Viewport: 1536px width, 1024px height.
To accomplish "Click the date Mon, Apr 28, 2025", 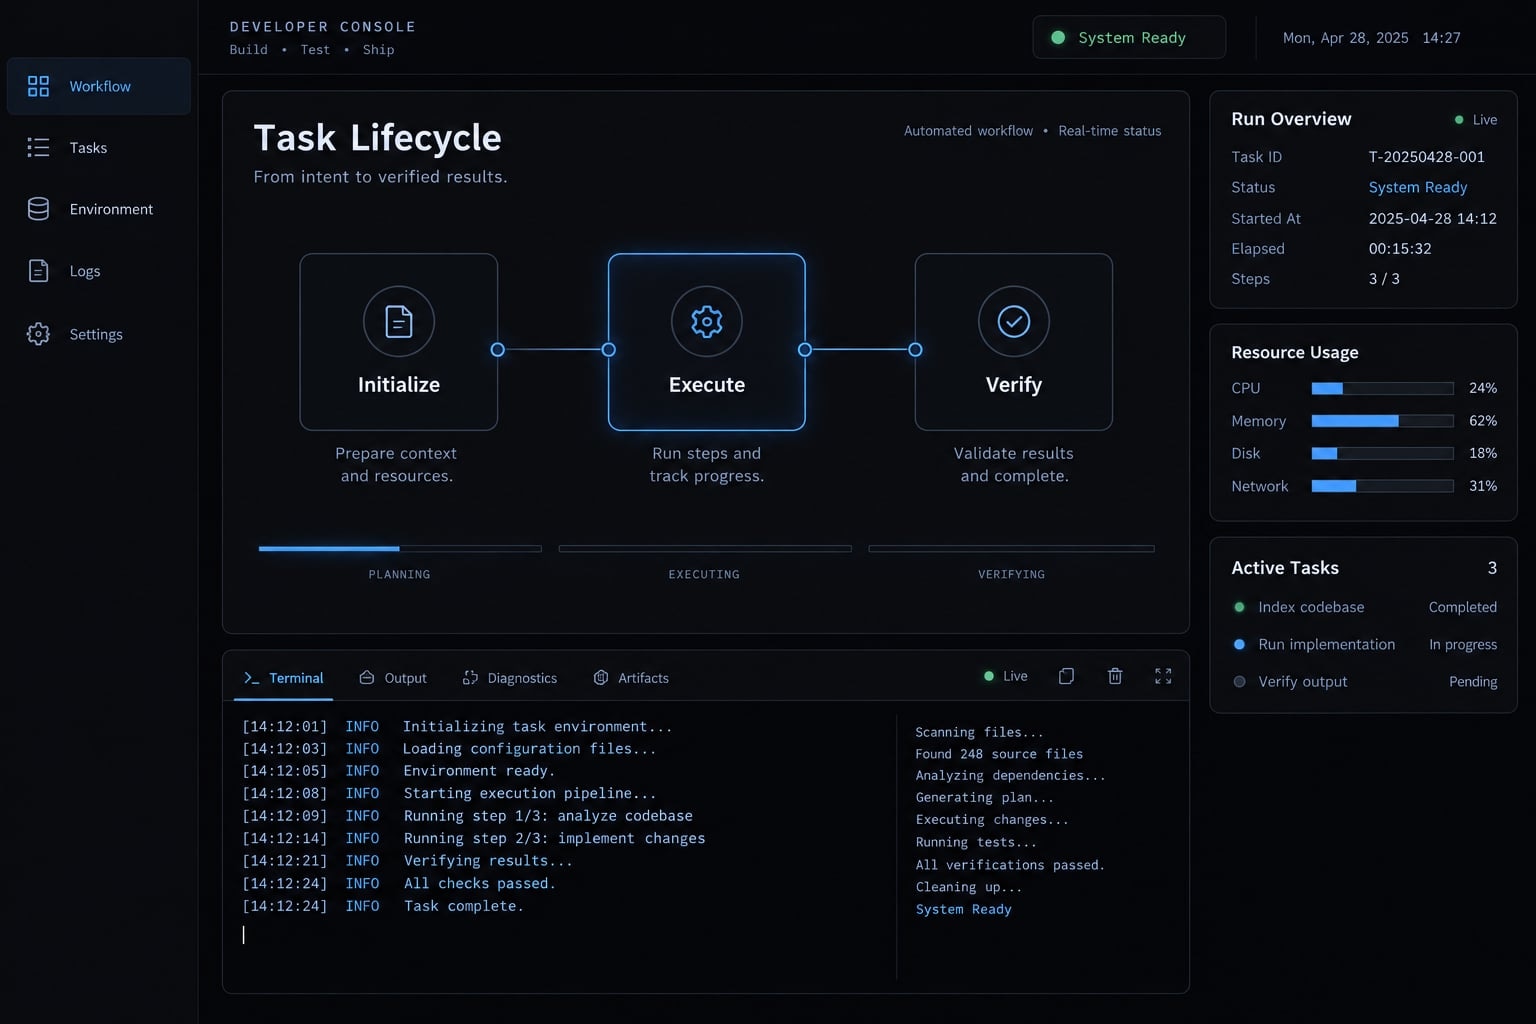I will [x=1345, y=38].
